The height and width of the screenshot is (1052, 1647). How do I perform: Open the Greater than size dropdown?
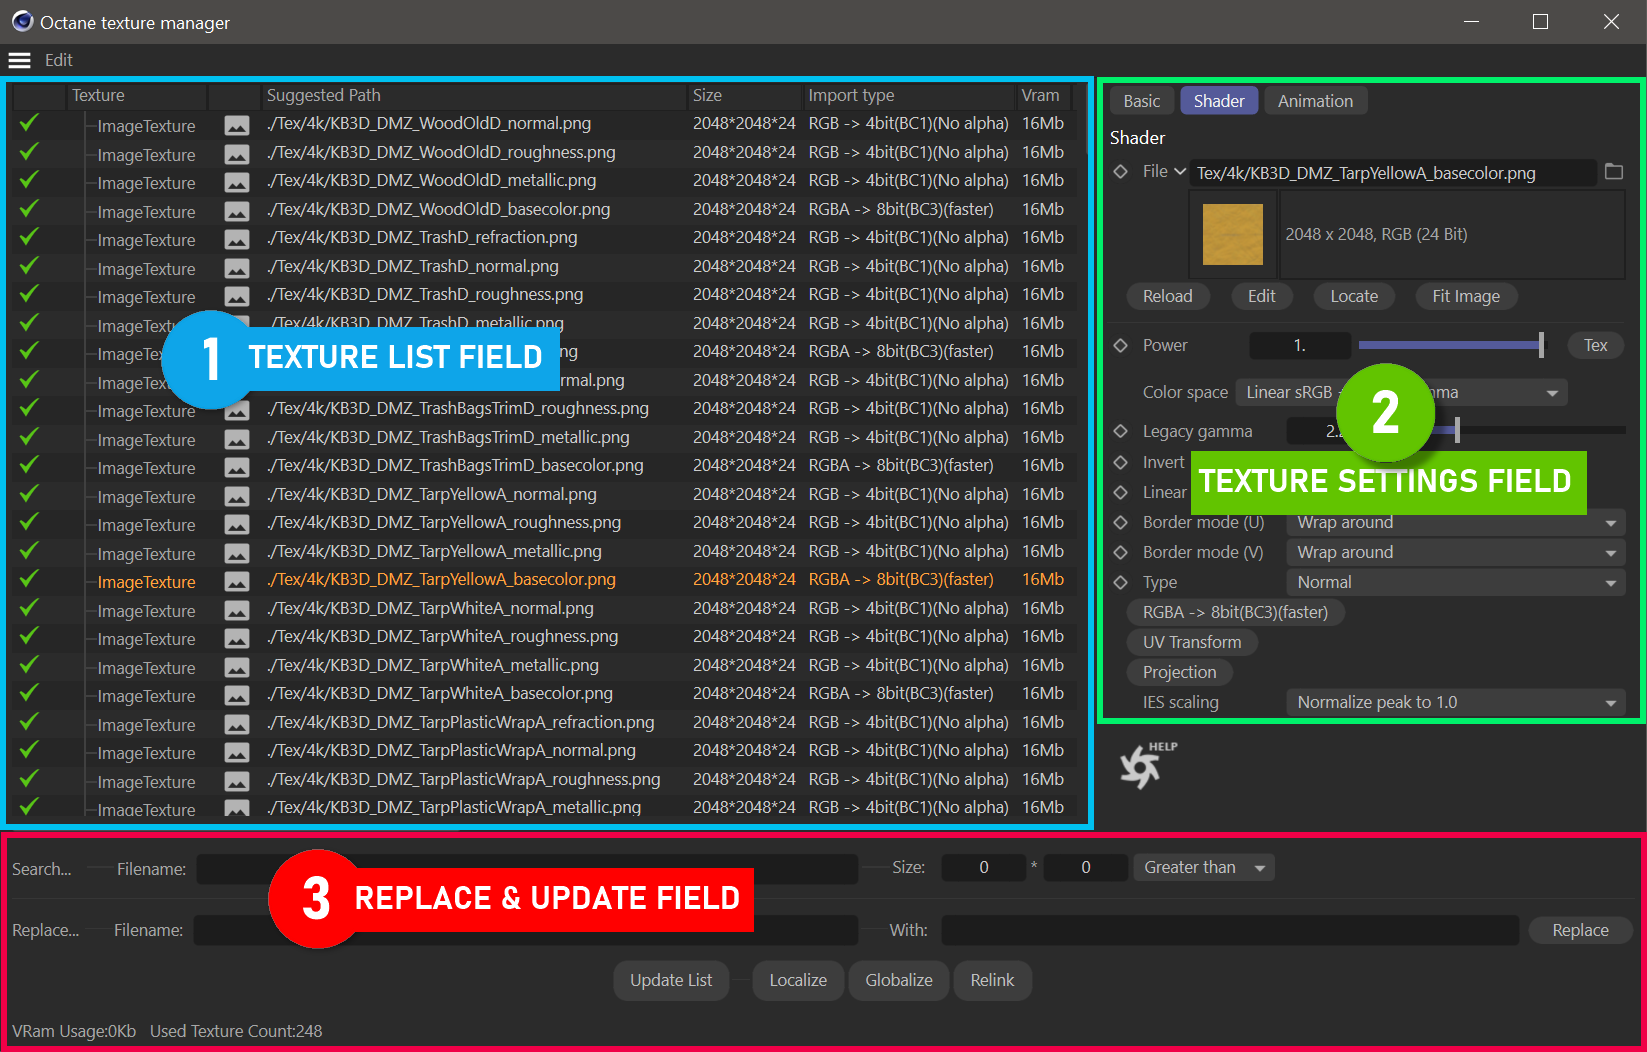(x=1204, y=867)
